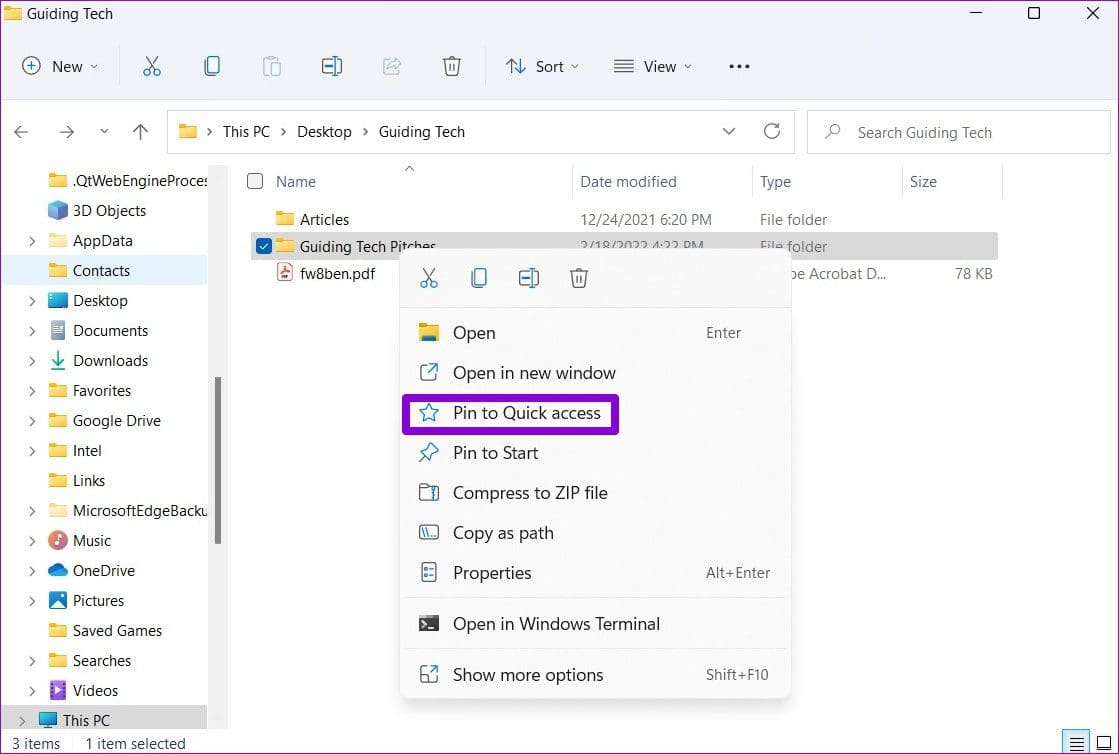
Task: Click the Copy icon in the top toolbar
Action: click(212, 66)
